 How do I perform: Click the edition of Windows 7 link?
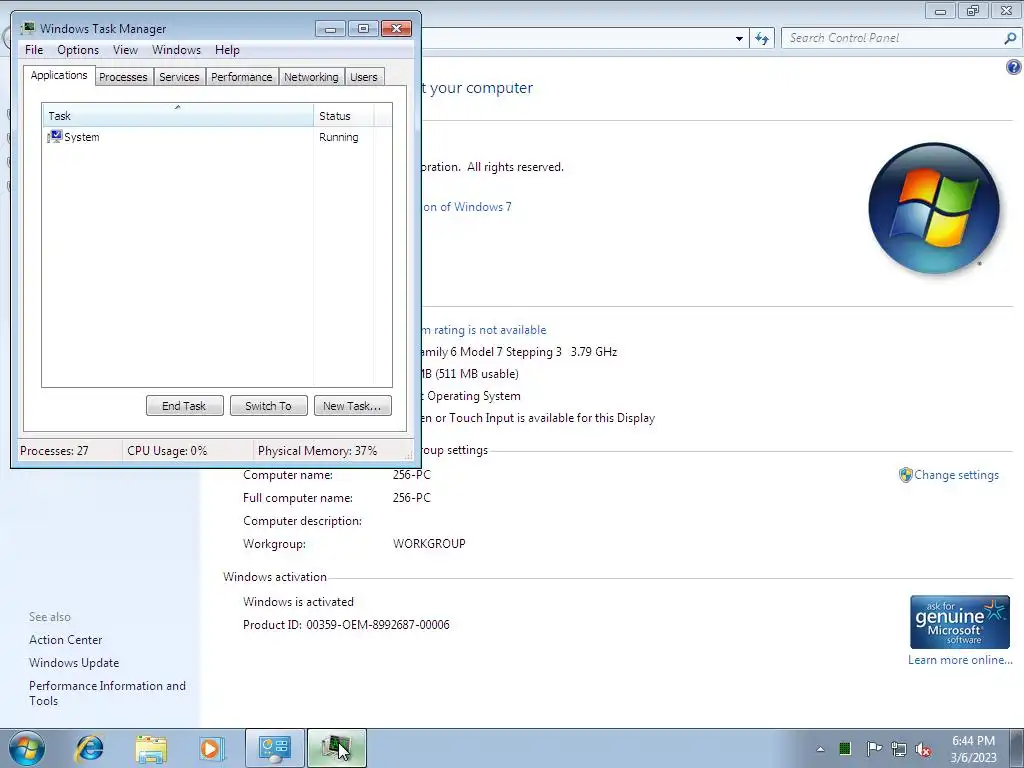click(x=467, y=207)
